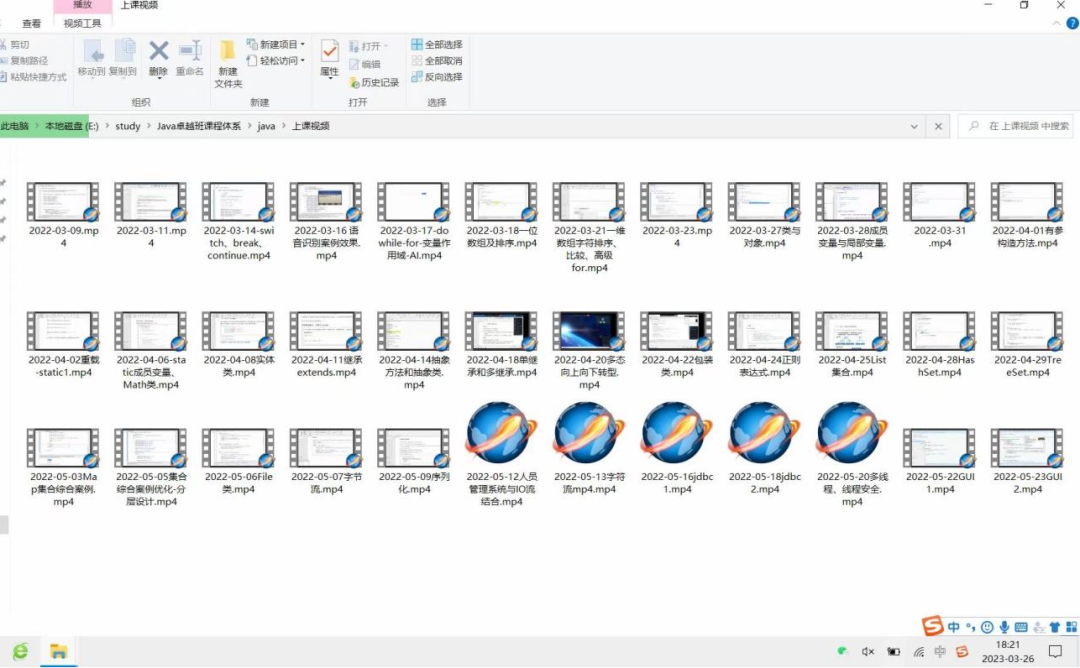The image size is (1080, 668).
Task: Unmute sound via the taskbar speaker icon
Action: [x=868, y=652]
